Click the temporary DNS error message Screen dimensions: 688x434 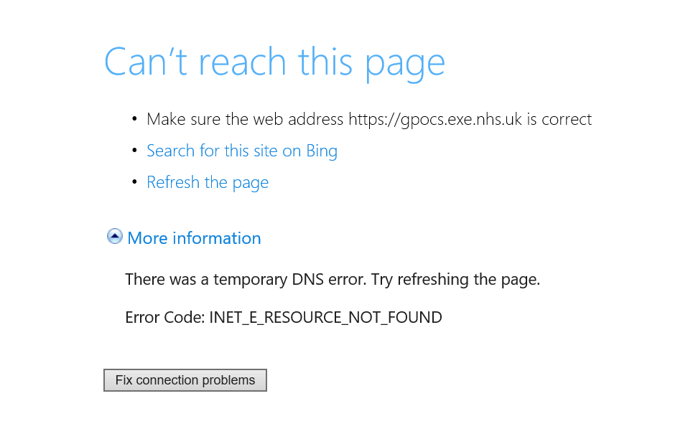click(x=333, y=280)
